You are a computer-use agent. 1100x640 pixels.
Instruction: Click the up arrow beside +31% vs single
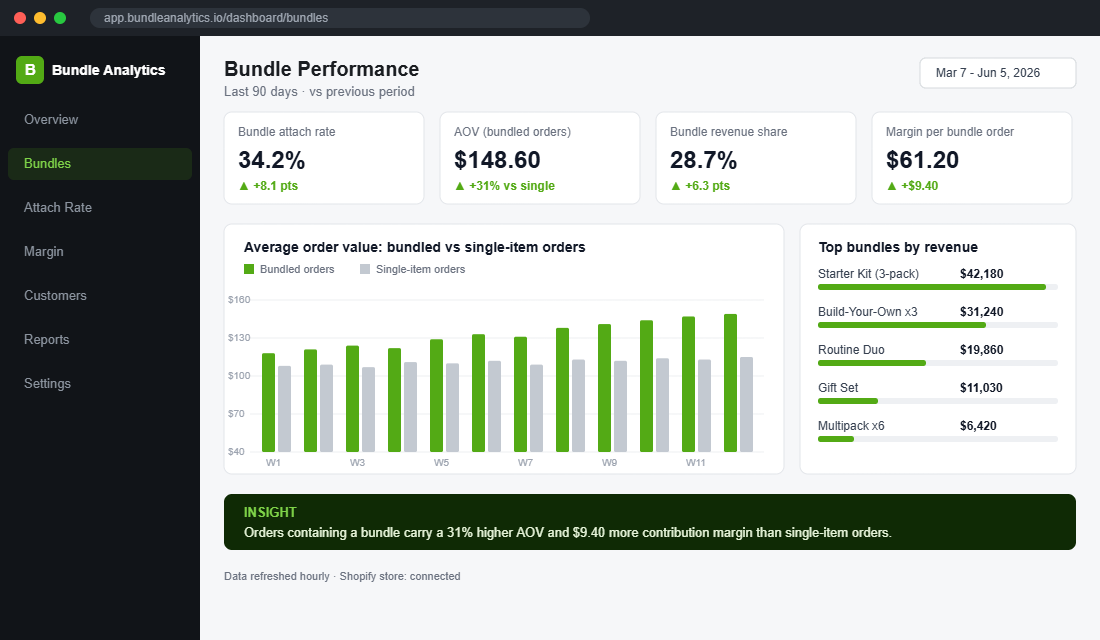tap(460, 186)
